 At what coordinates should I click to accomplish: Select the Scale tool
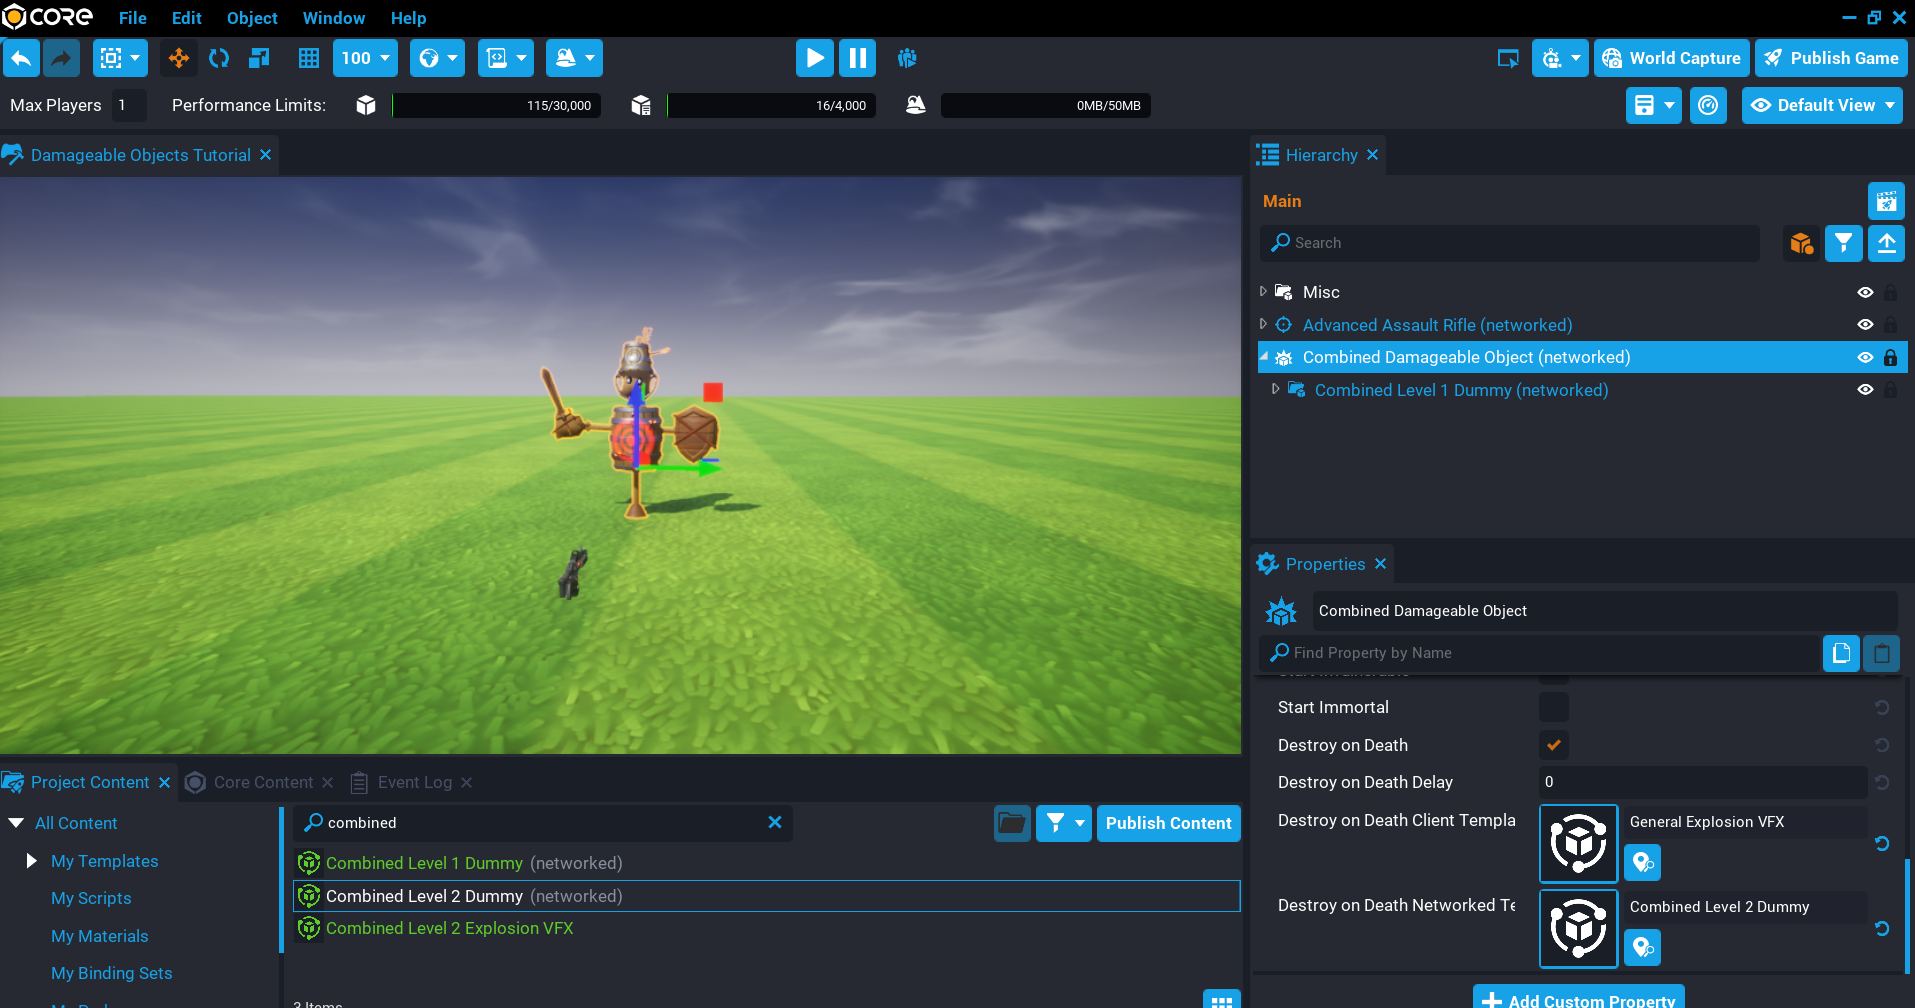pyautogui.click(x=259, y=58)
